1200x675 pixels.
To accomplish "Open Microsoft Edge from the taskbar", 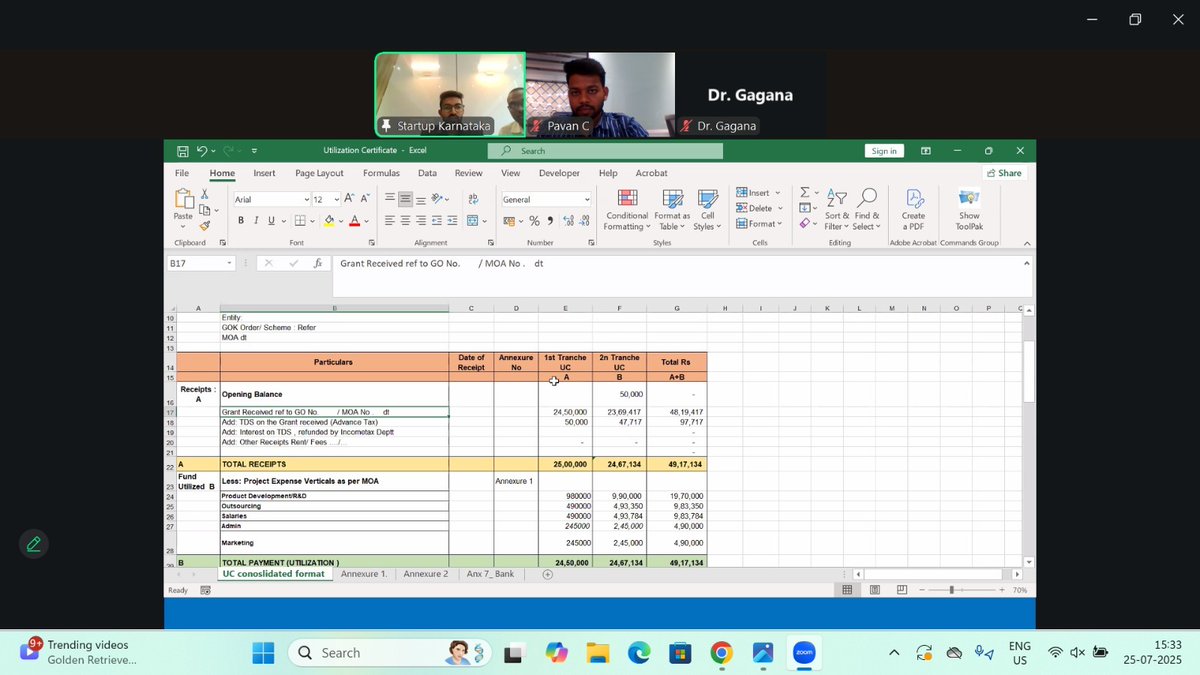I will click(x=638, y=653).
